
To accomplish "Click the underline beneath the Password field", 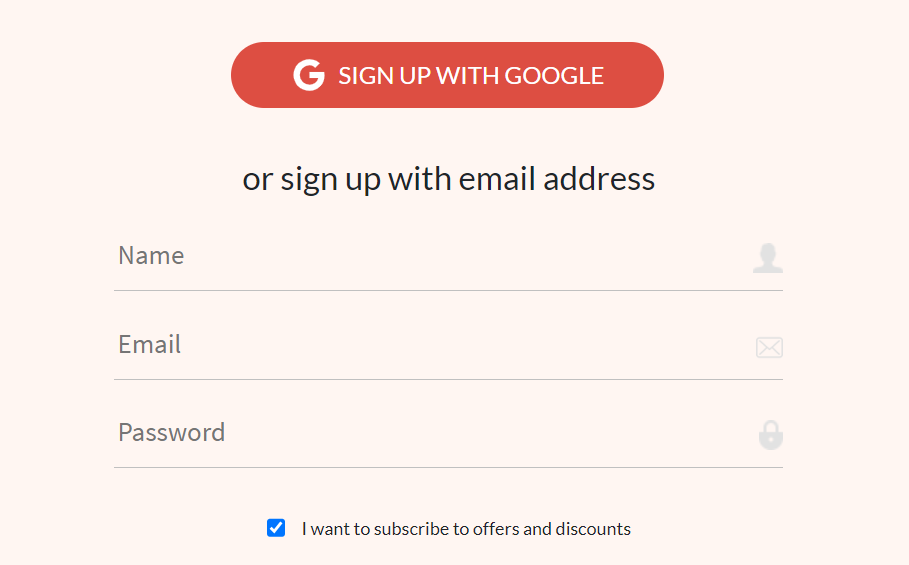I will pos(448,467).
